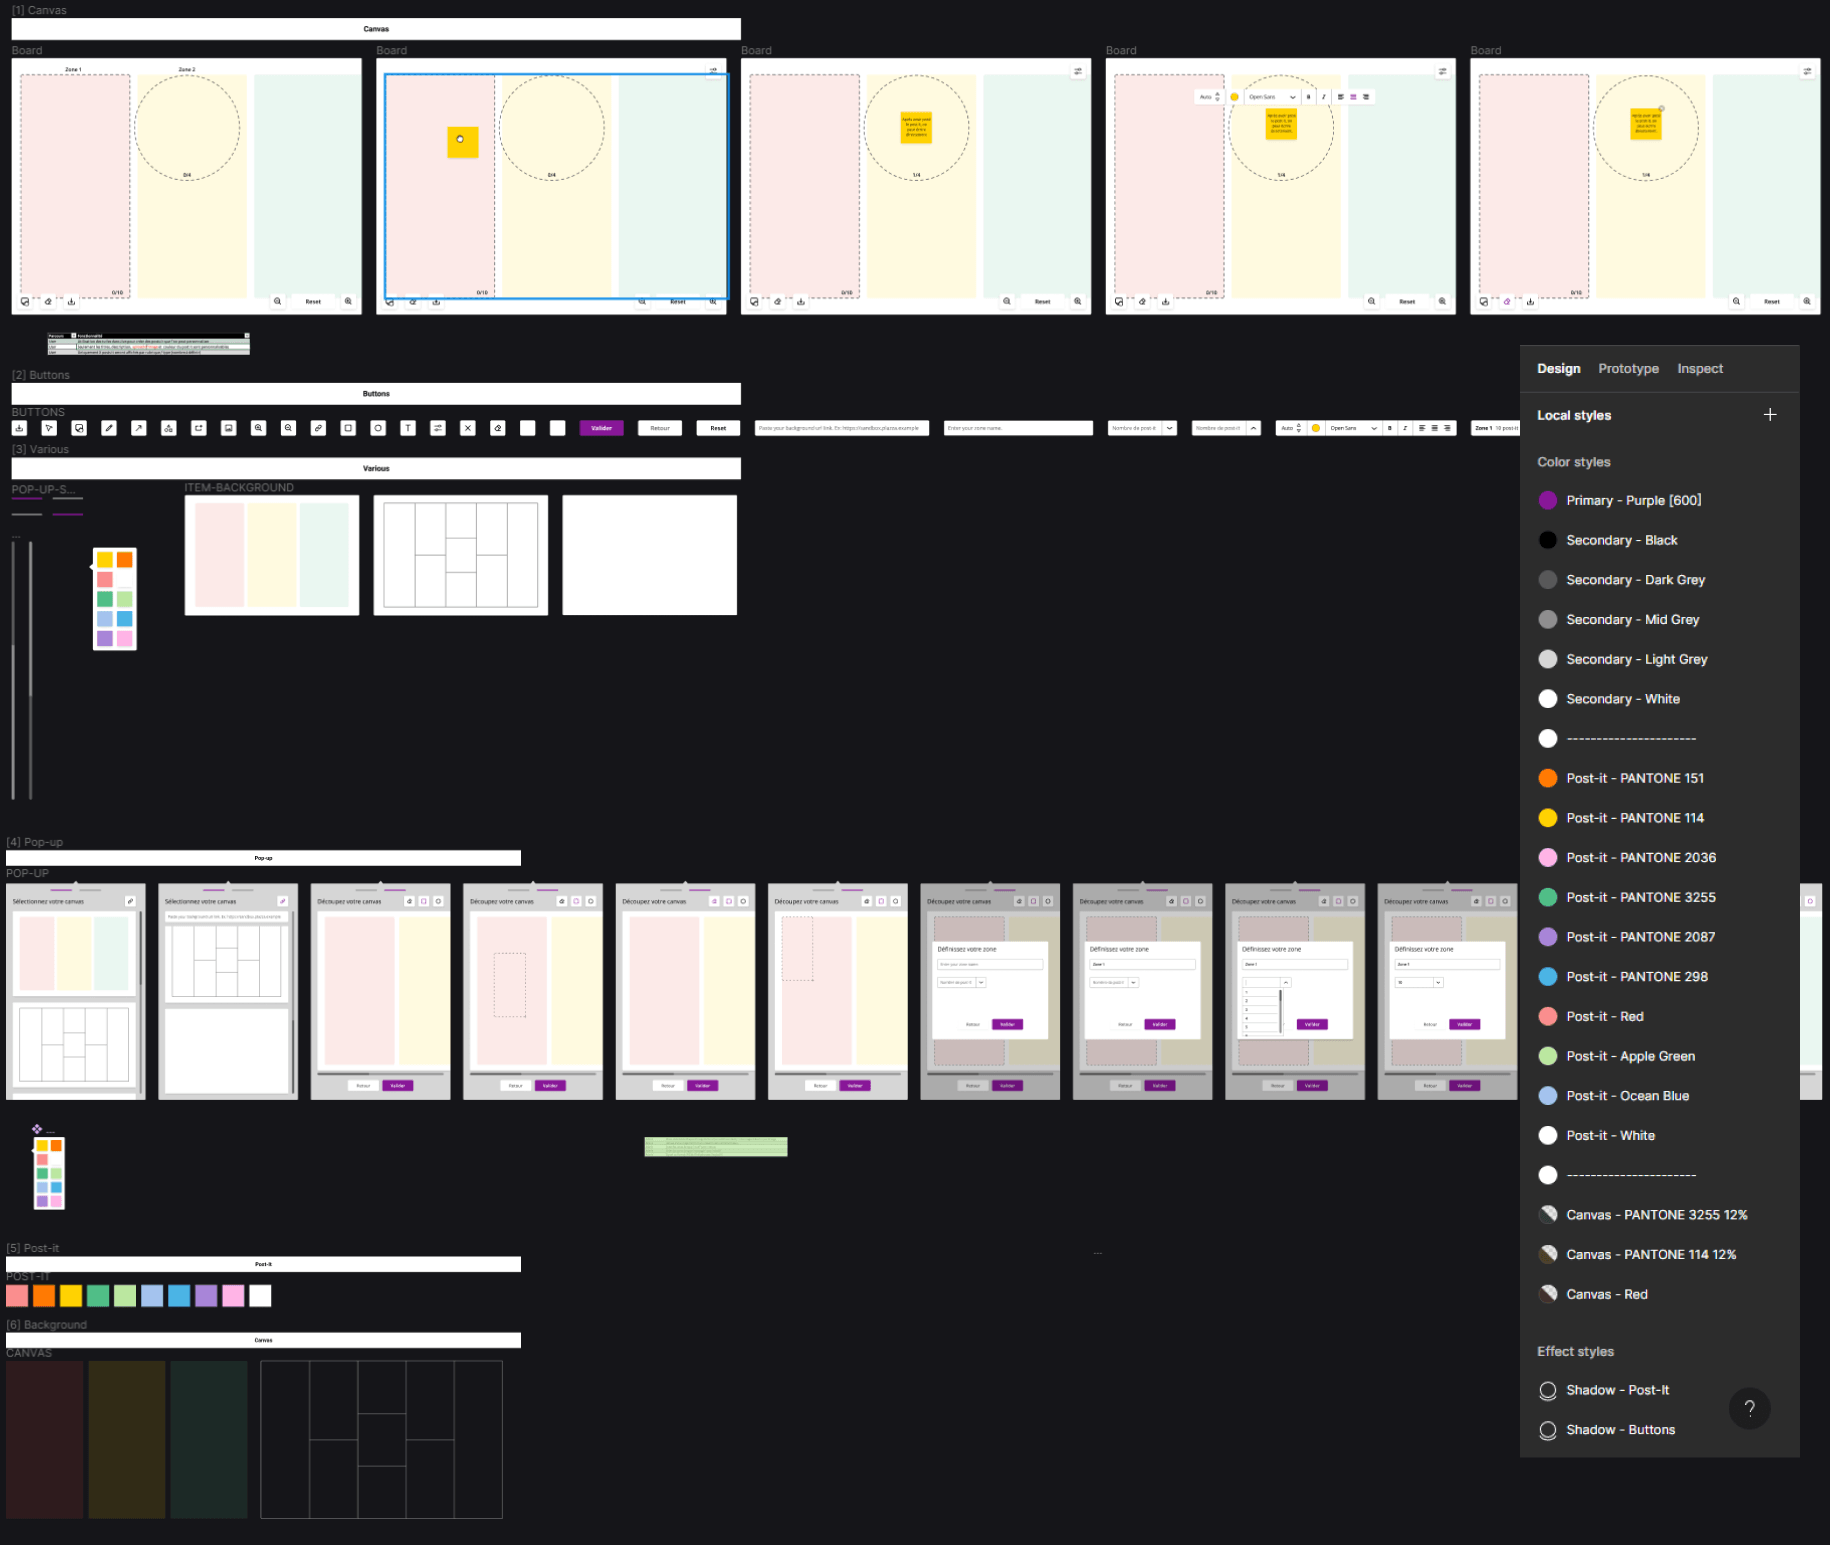1830x1545 pixels.
Task: Switch to the Design tab
Action: tap(1559, 369)
